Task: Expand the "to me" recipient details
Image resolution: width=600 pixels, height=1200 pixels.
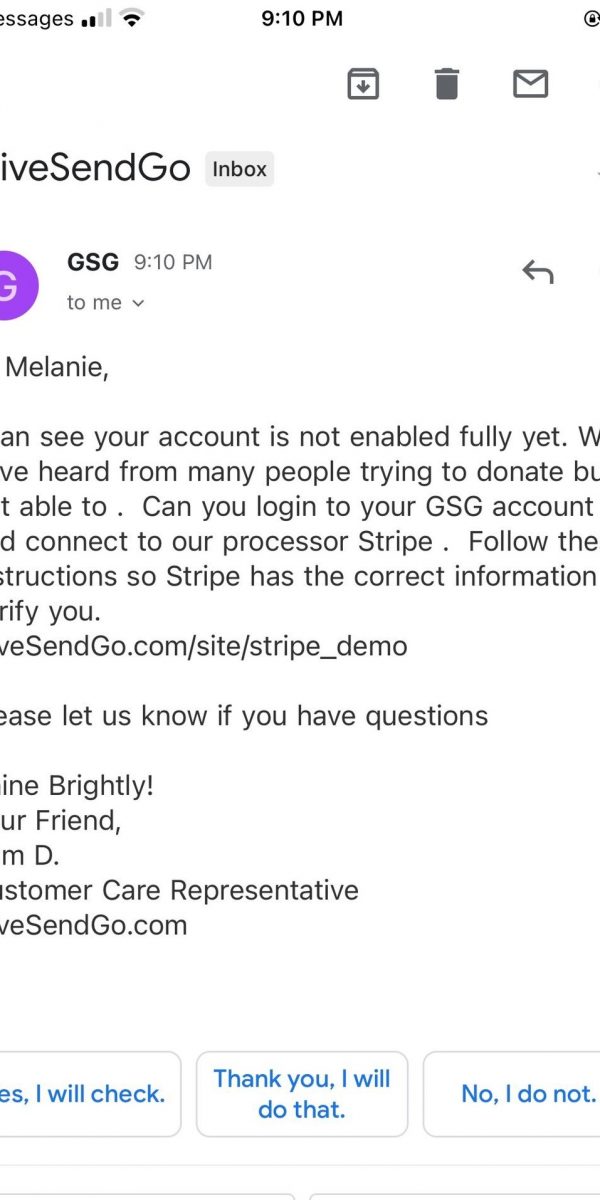Action: (106, 303)
